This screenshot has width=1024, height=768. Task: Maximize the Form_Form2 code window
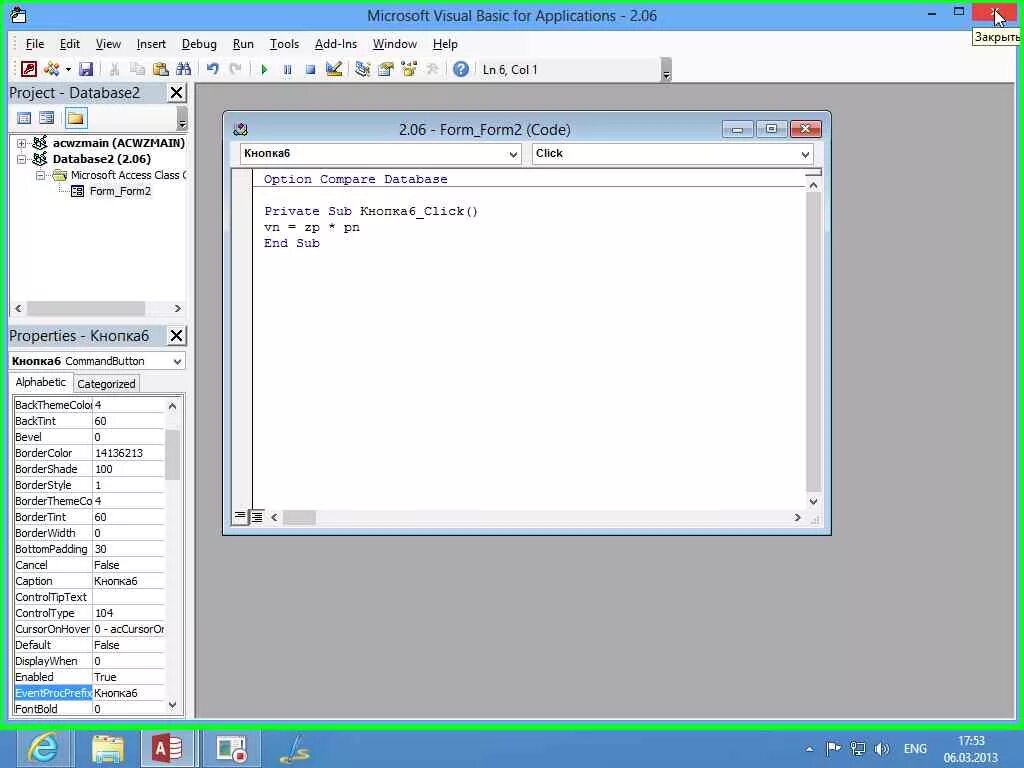771,129
